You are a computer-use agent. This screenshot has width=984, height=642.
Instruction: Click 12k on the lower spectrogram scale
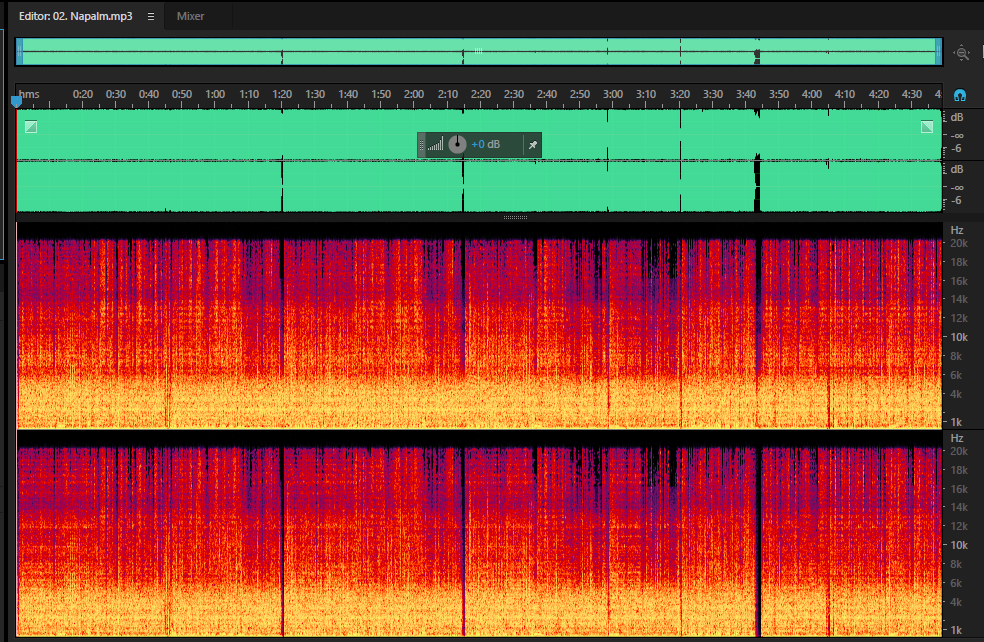(959, 526)
